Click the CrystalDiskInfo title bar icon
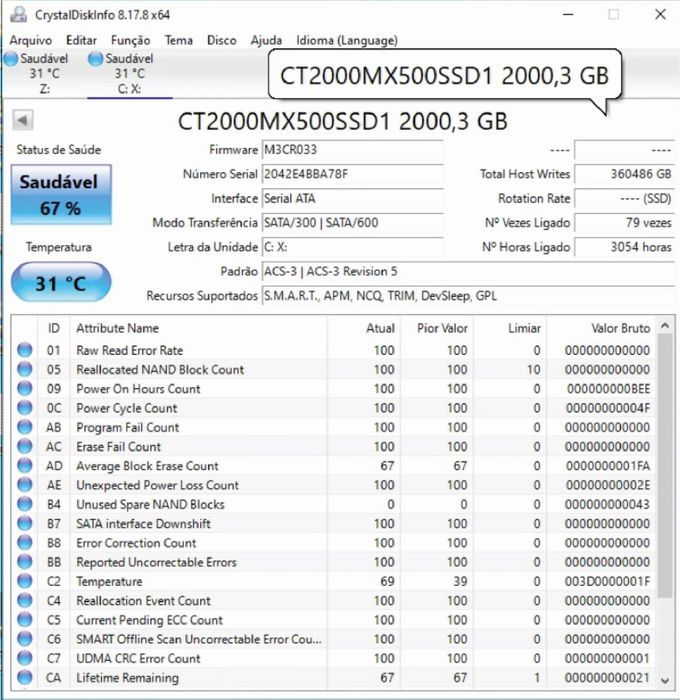The height and width of the screenshot is (700, 680). (x=19, y=15)
